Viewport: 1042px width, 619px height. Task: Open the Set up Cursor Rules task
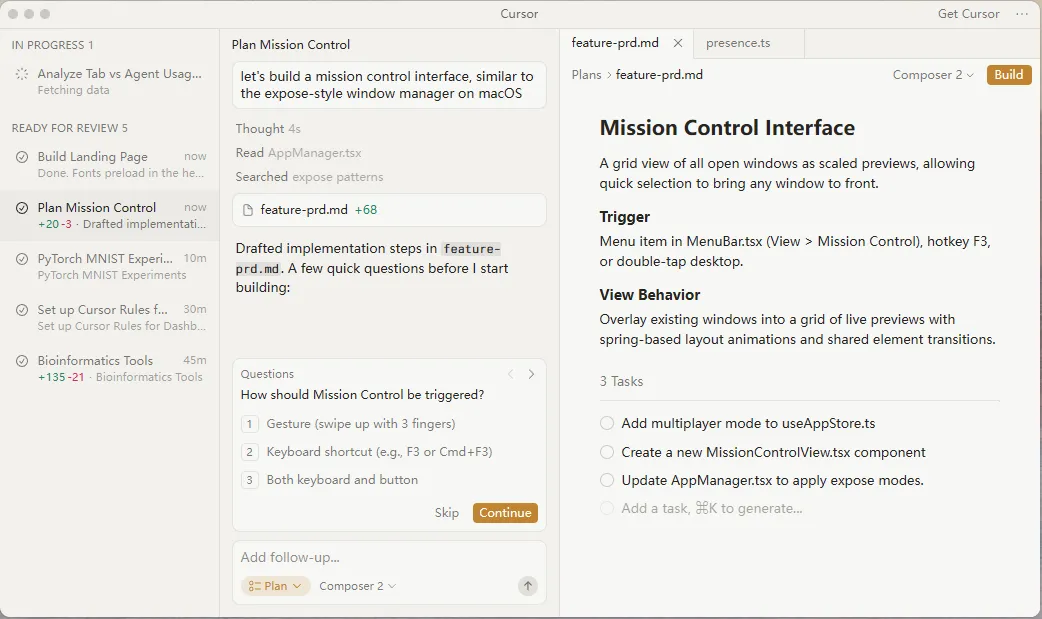click(x=110, y=317)
